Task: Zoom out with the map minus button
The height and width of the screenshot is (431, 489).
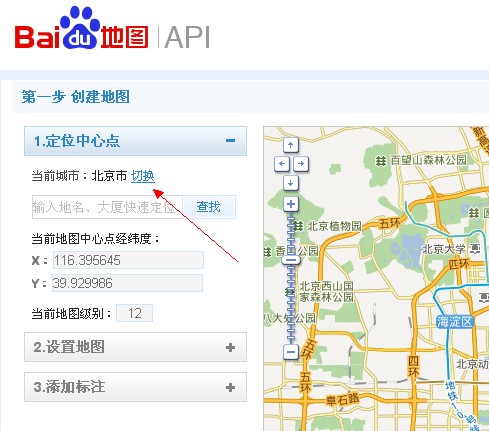Action: pos(291,352)
